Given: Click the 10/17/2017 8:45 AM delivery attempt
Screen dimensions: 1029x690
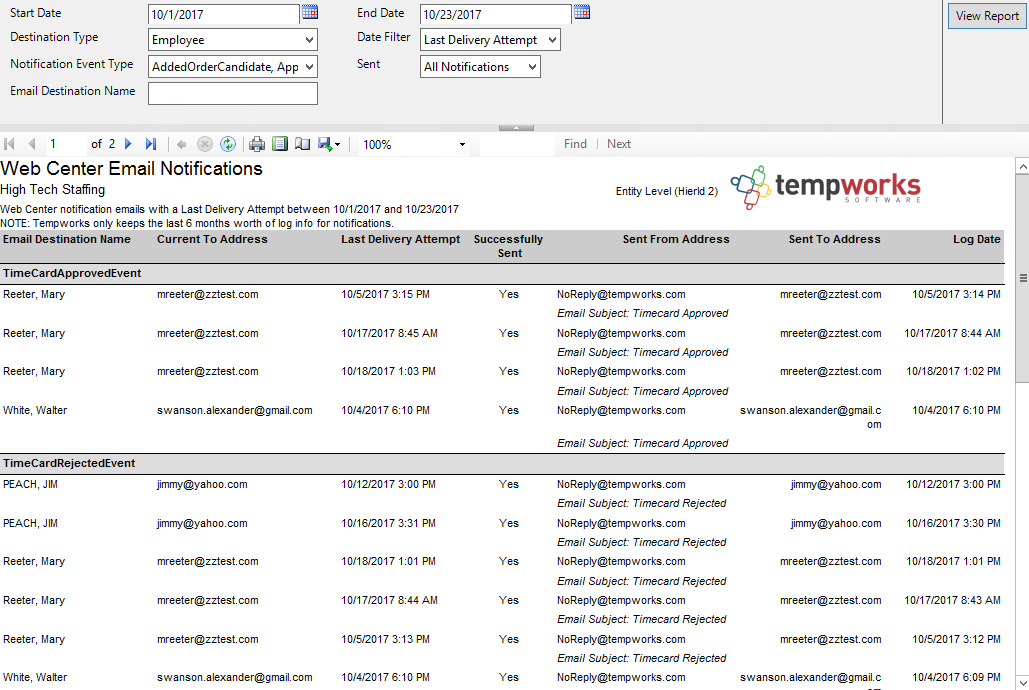Looking at the screenshot, I should (x=389, y=333).
